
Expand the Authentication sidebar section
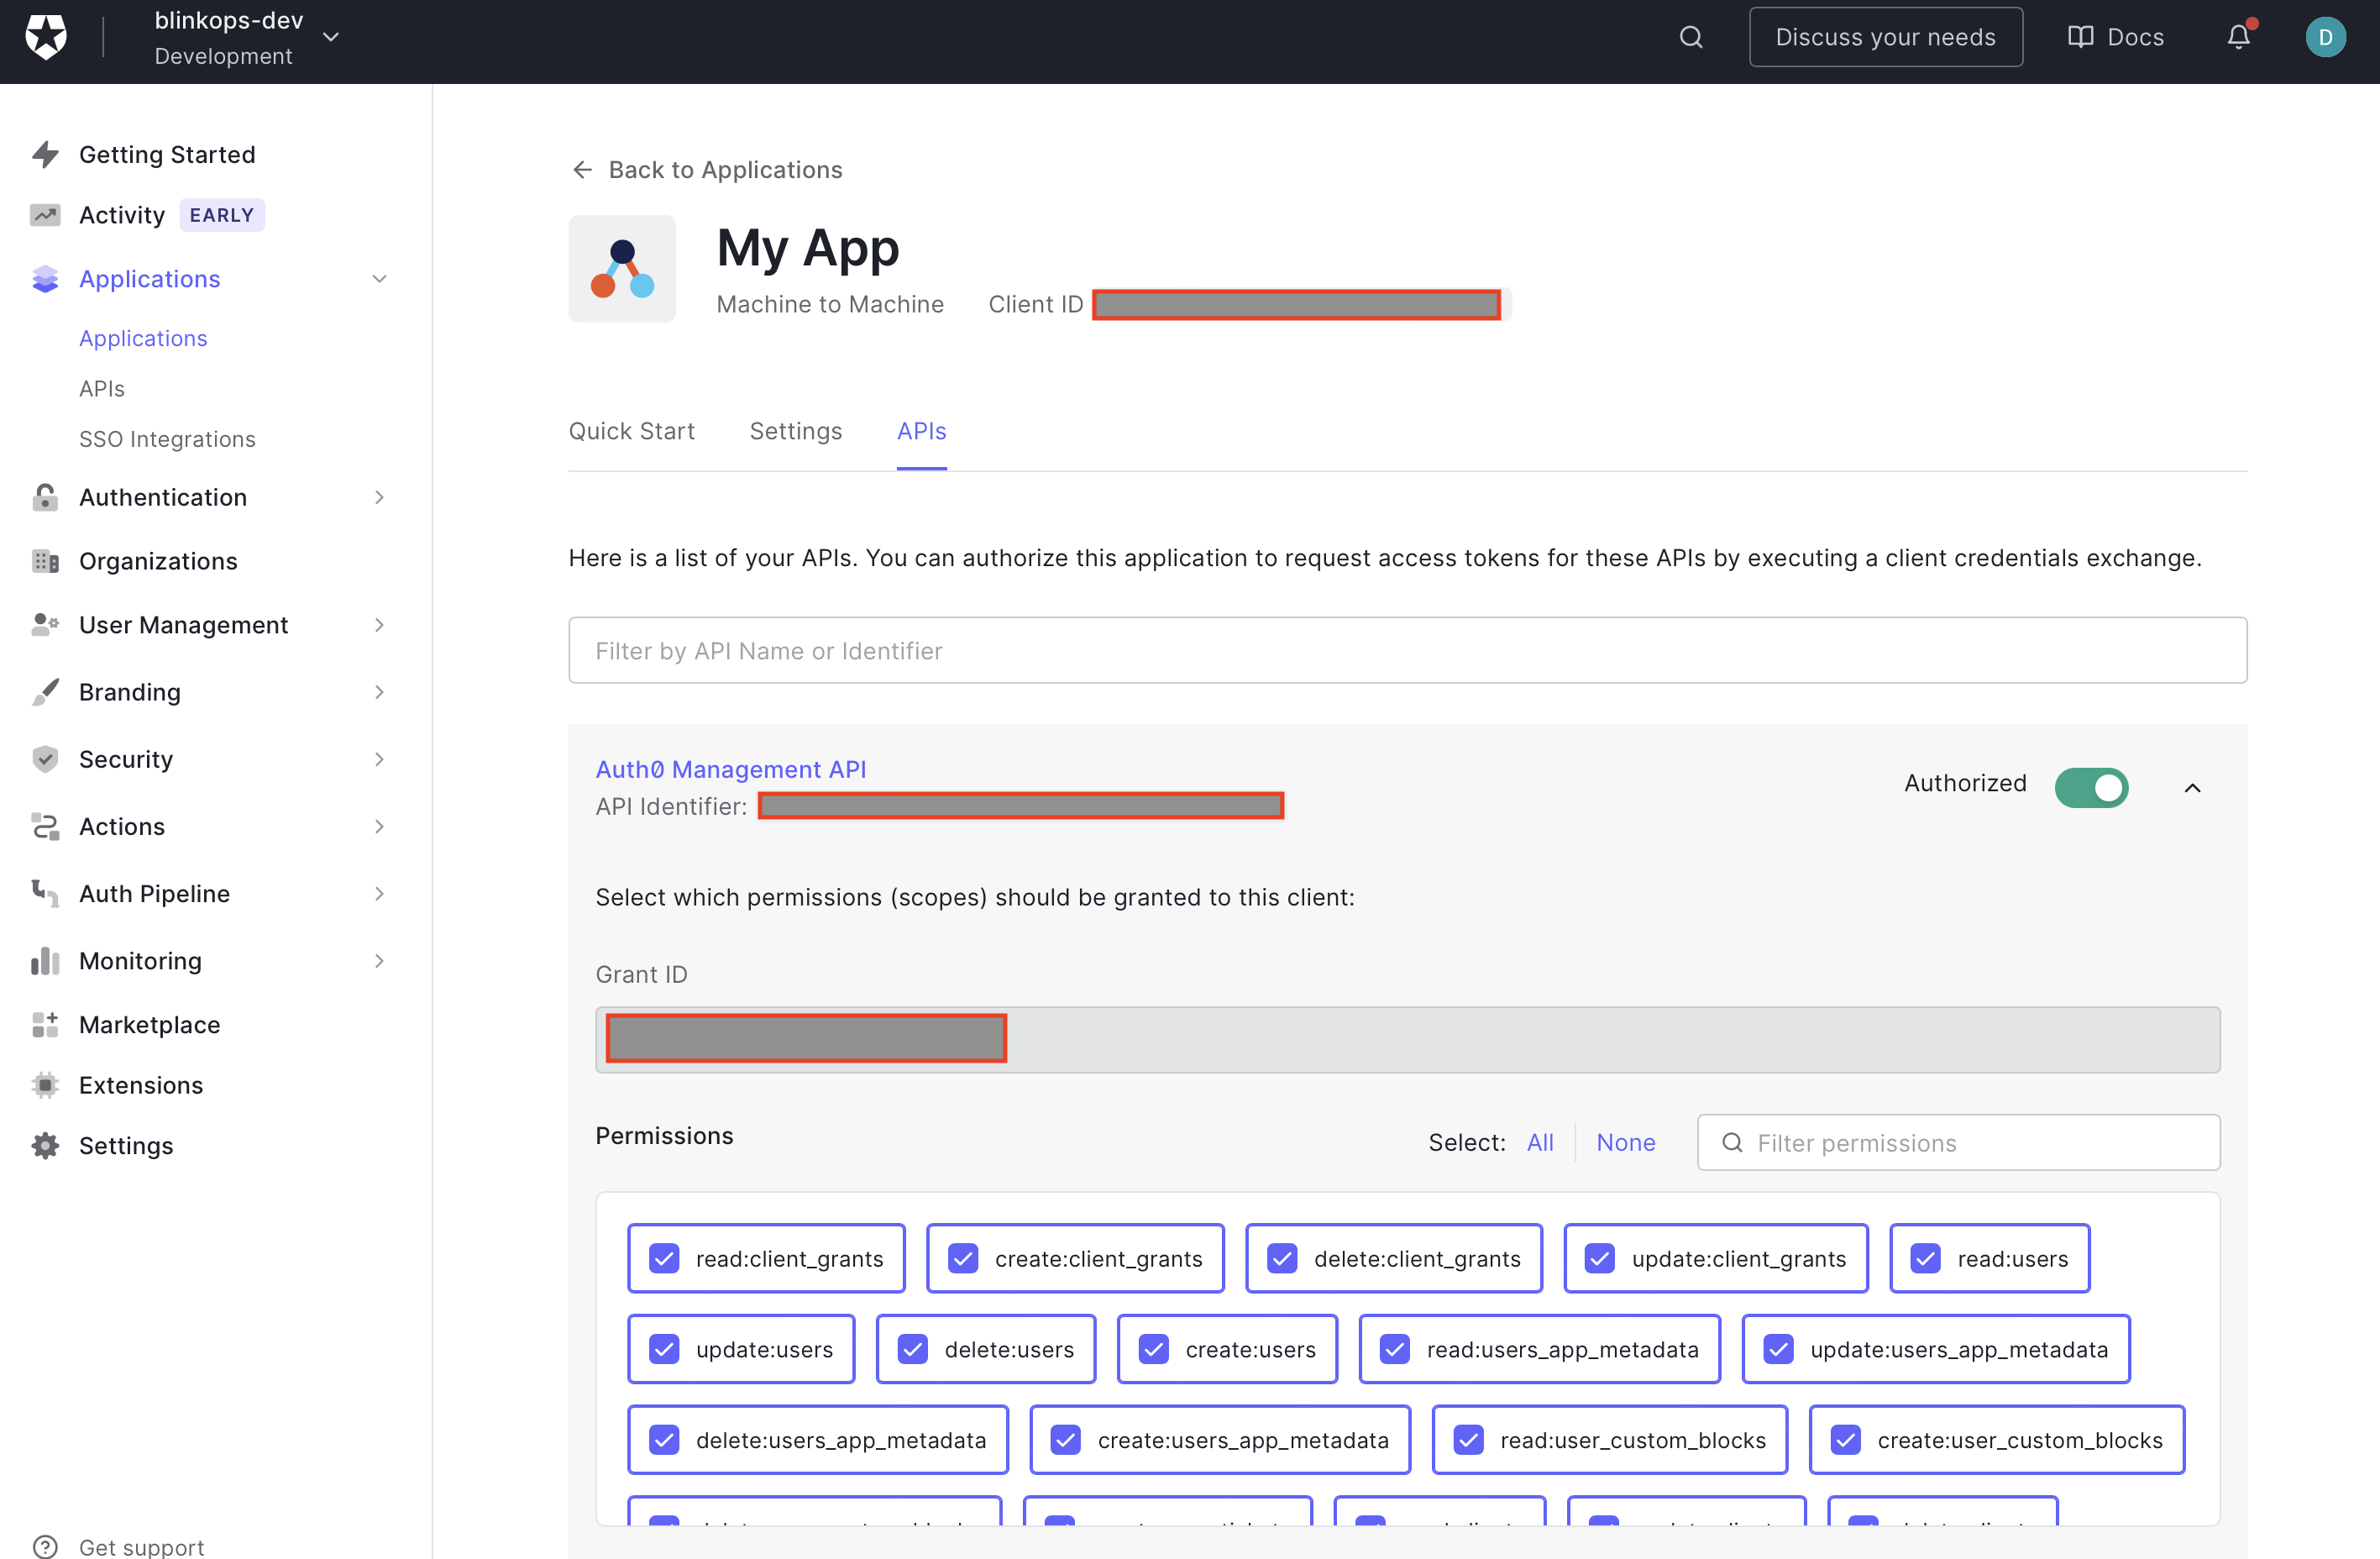click(x=163, y=497)
